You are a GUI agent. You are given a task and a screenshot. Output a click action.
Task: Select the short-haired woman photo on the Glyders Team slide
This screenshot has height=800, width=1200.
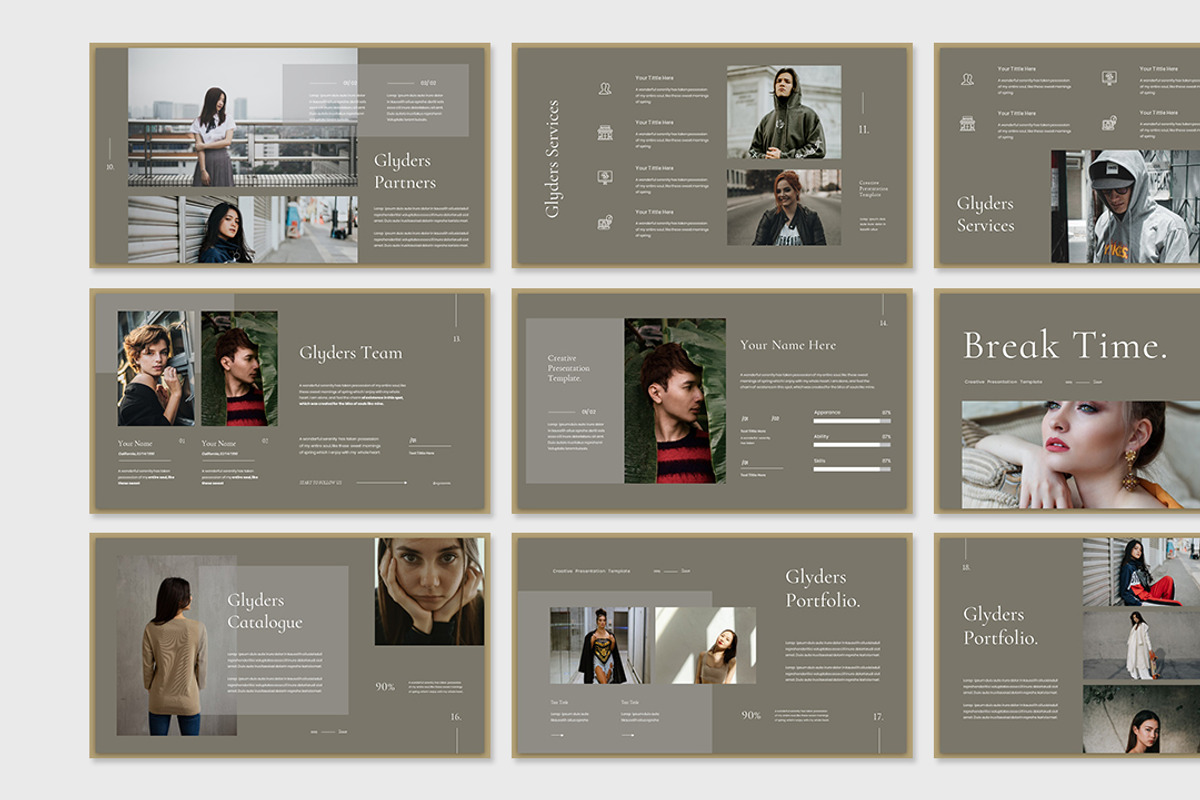156,368
